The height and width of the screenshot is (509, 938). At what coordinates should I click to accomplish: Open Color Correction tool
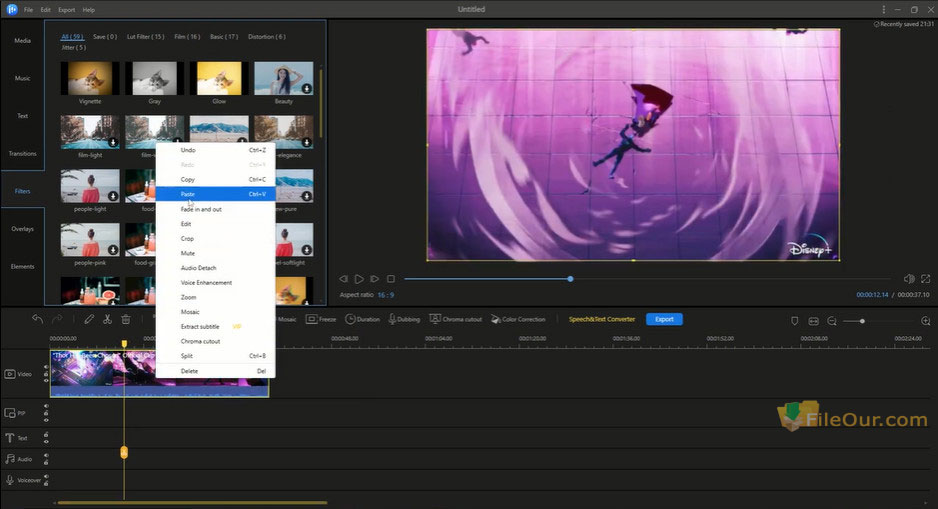(518, 319)
